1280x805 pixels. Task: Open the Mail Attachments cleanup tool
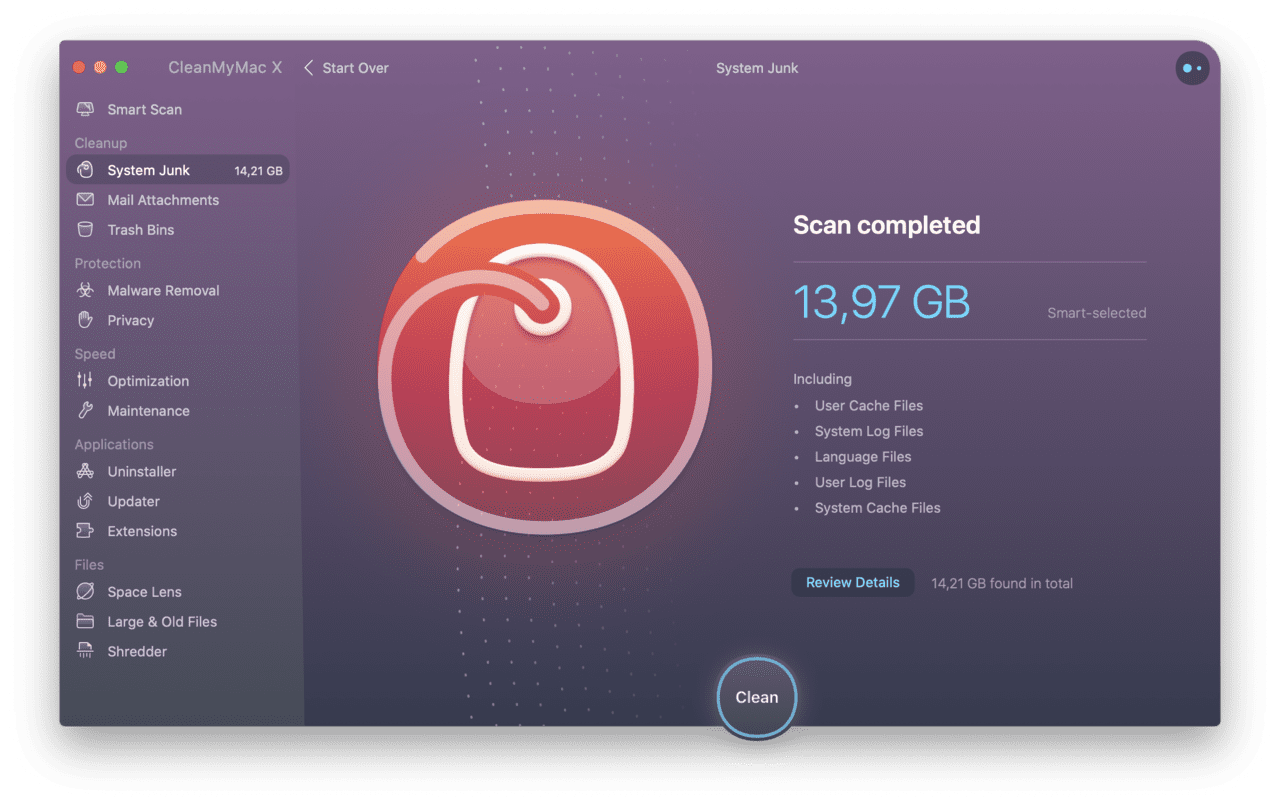tap(163, 200)
